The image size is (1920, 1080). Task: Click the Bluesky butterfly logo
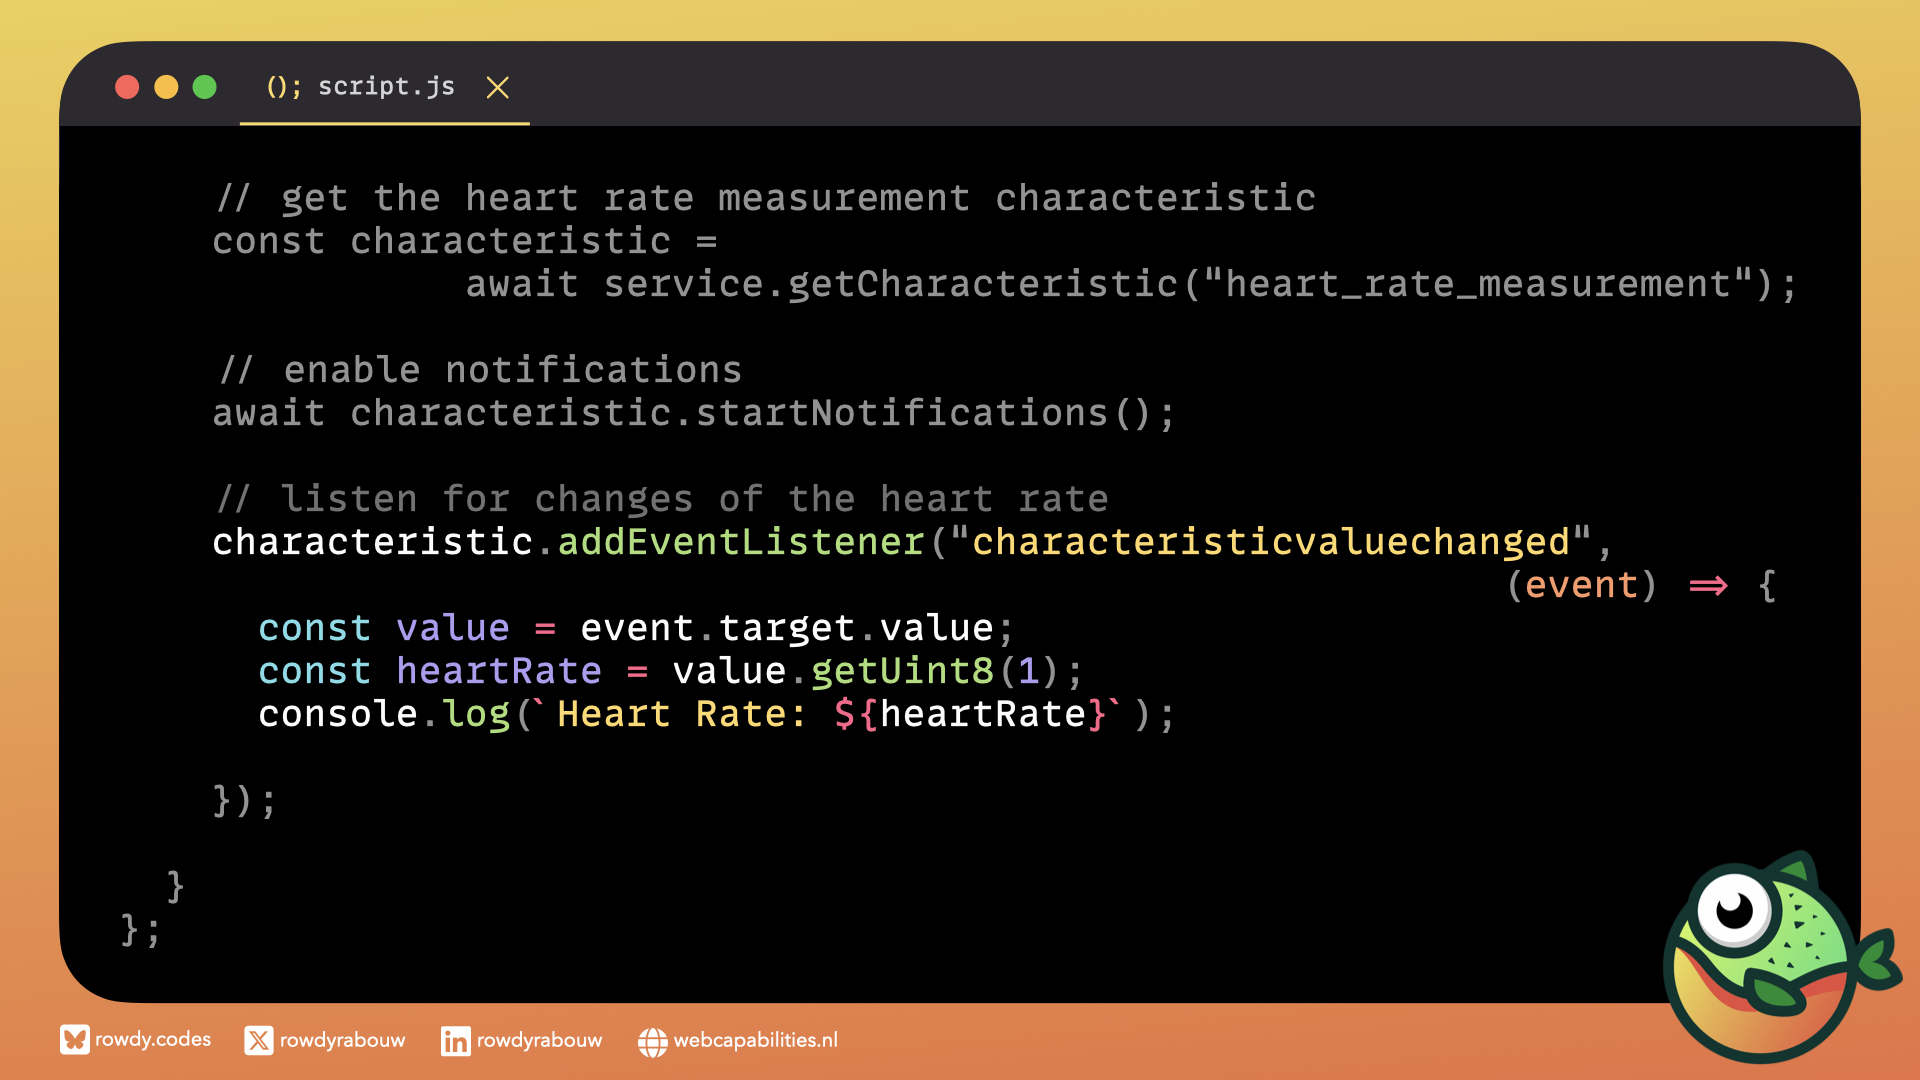(74, 1040)
